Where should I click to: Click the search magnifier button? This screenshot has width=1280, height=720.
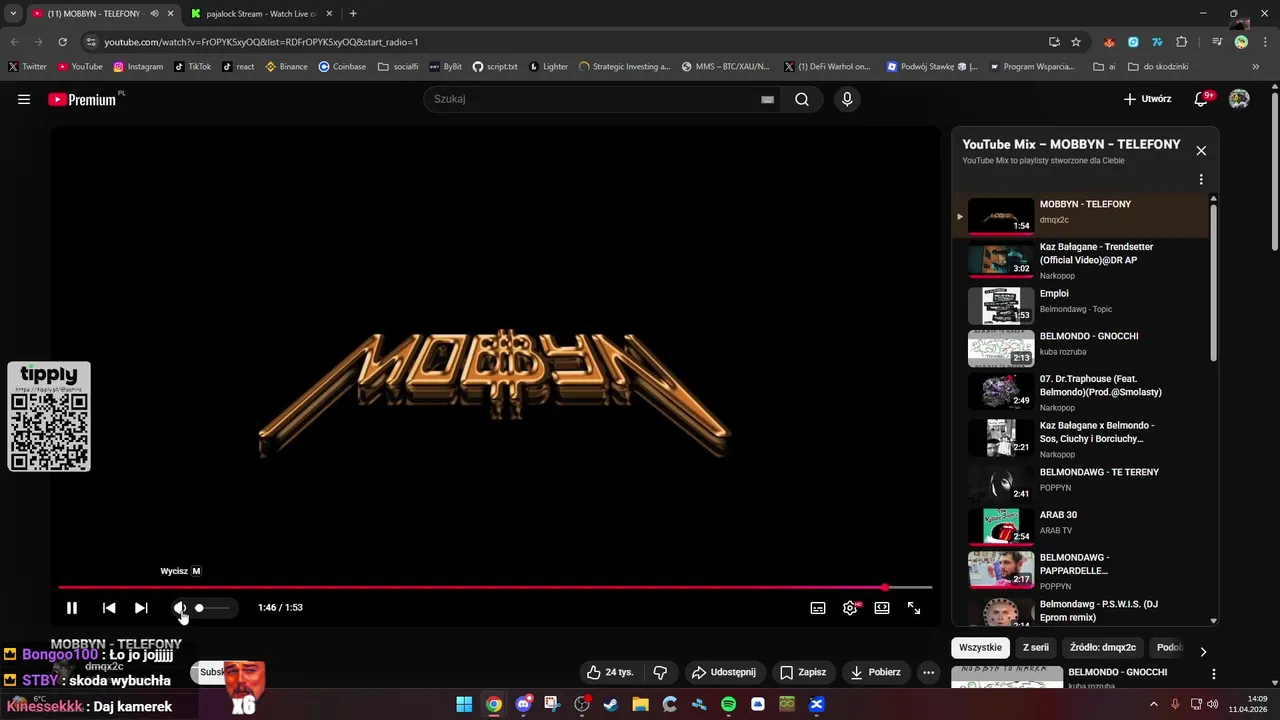click(x=802, y=99)
